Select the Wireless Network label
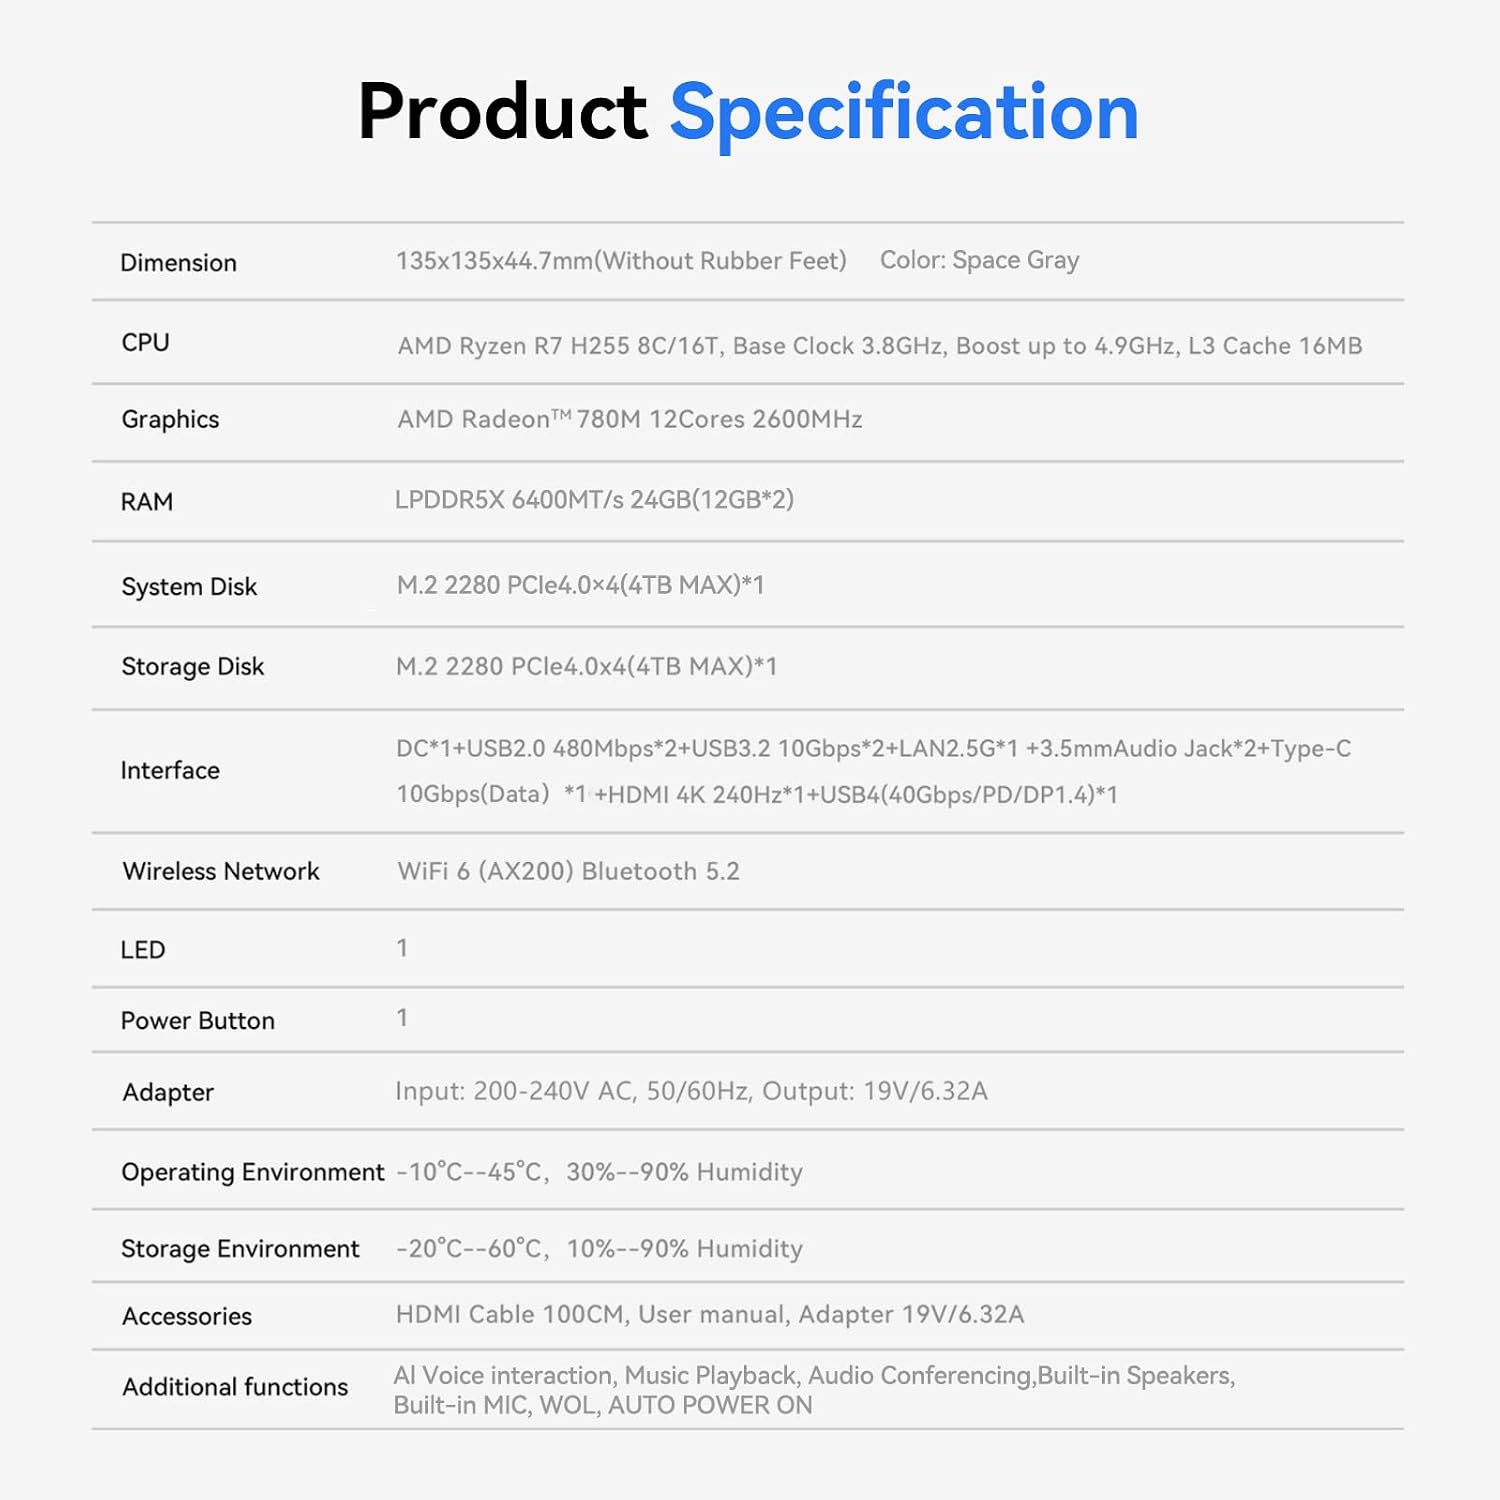1500x1500 pixels. (221, 872)
